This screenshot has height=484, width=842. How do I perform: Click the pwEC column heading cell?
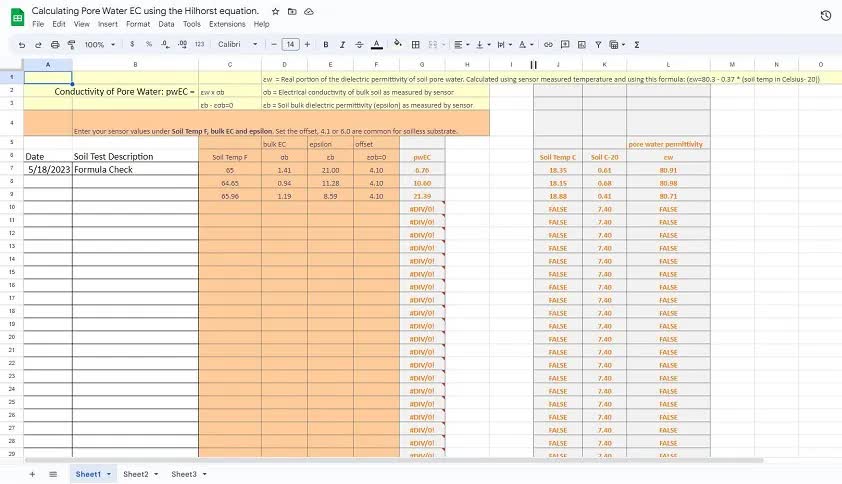[422, 157]
